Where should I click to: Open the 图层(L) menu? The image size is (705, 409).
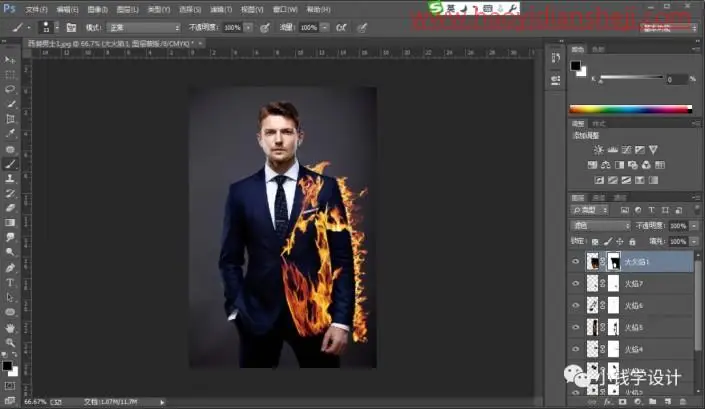(x=127, y=9)
